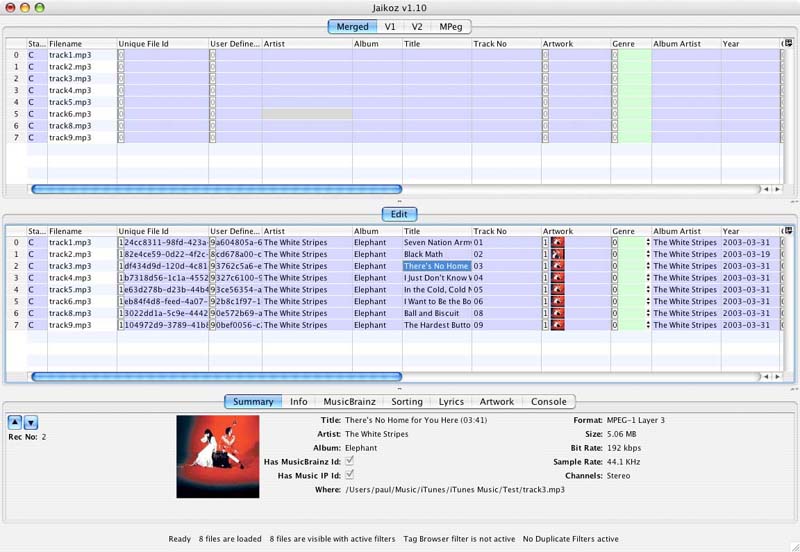Screen dimensions: 800x552
Task: Click the track number cell 08
Action: [x=506, y=313]
